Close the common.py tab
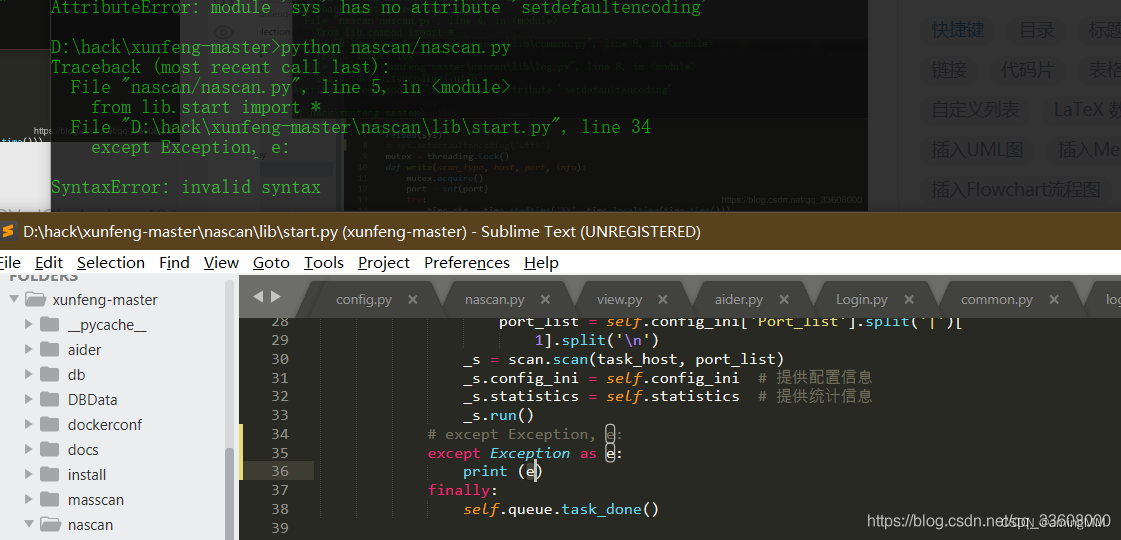 click(1053, 300)
